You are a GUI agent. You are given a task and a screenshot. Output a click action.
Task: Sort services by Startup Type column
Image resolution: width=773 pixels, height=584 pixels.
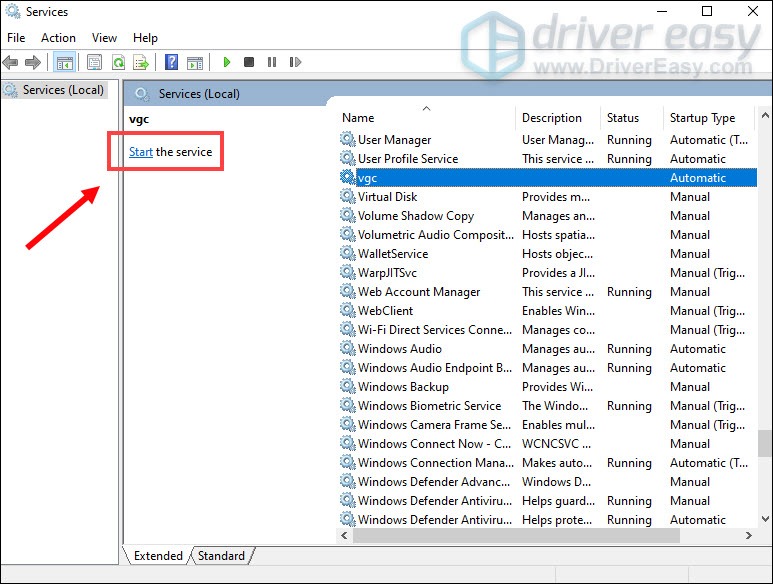(702, 117)
